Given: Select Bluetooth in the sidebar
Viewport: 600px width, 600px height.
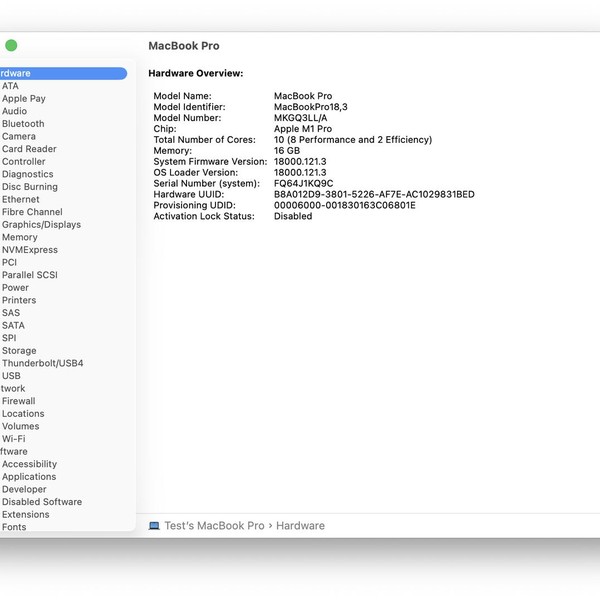Looking at the screenshot, I should (23, 124).
